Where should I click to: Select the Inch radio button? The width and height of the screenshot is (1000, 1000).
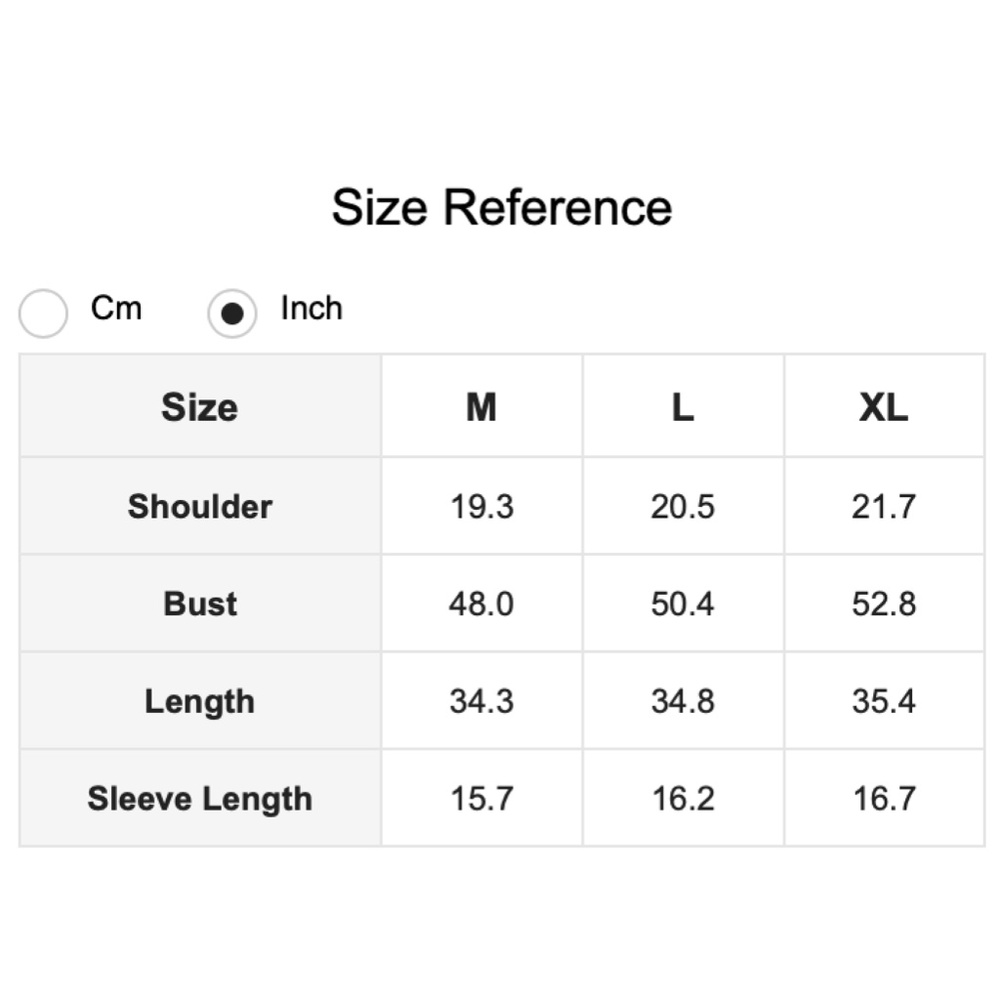232,313
